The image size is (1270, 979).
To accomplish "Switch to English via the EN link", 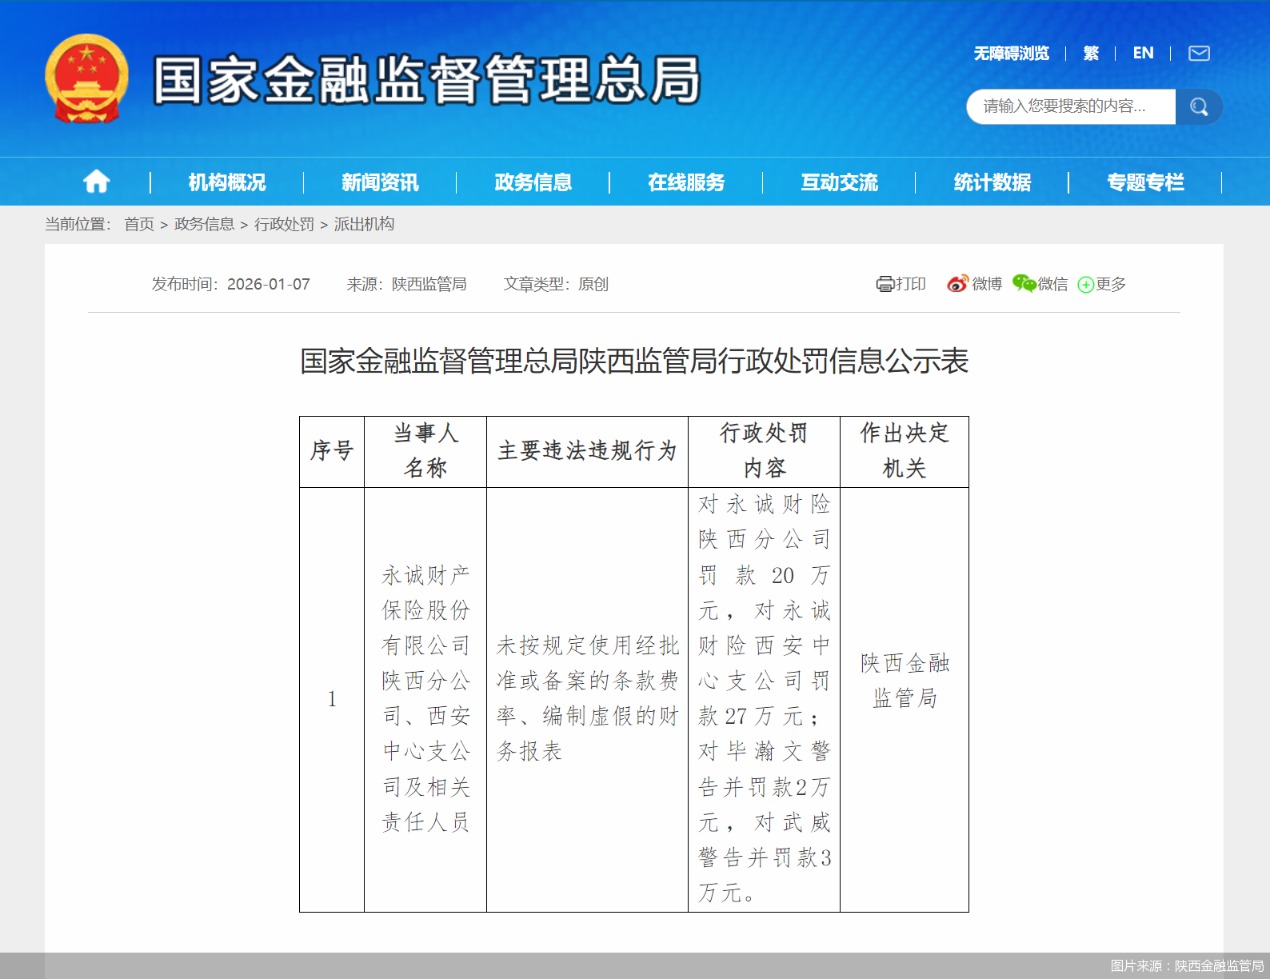I will (1143, 53).
